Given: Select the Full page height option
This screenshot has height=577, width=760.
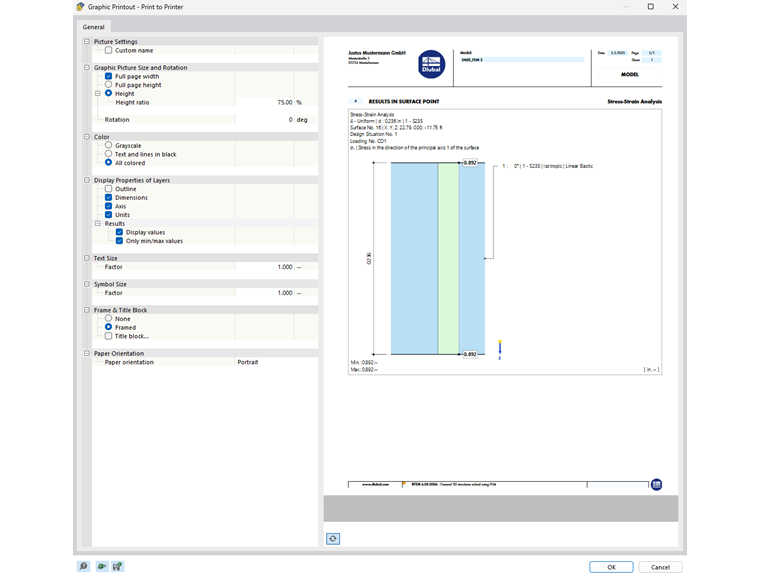Looking at the screenshot, I should click(109, 84).
